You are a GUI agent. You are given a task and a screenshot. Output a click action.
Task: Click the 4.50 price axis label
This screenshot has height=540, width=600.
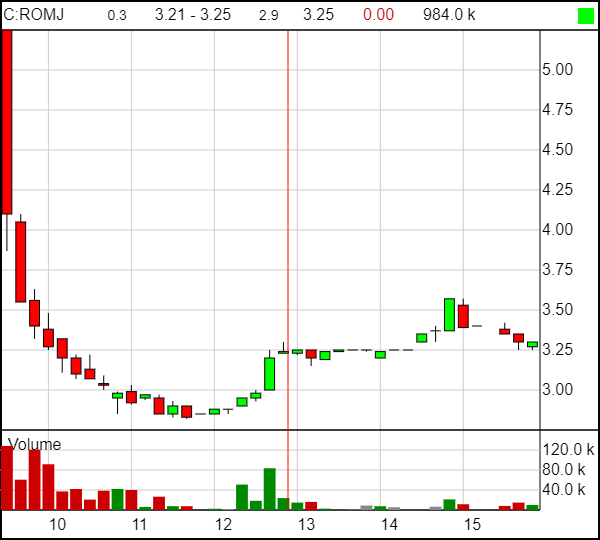(558, 150)
